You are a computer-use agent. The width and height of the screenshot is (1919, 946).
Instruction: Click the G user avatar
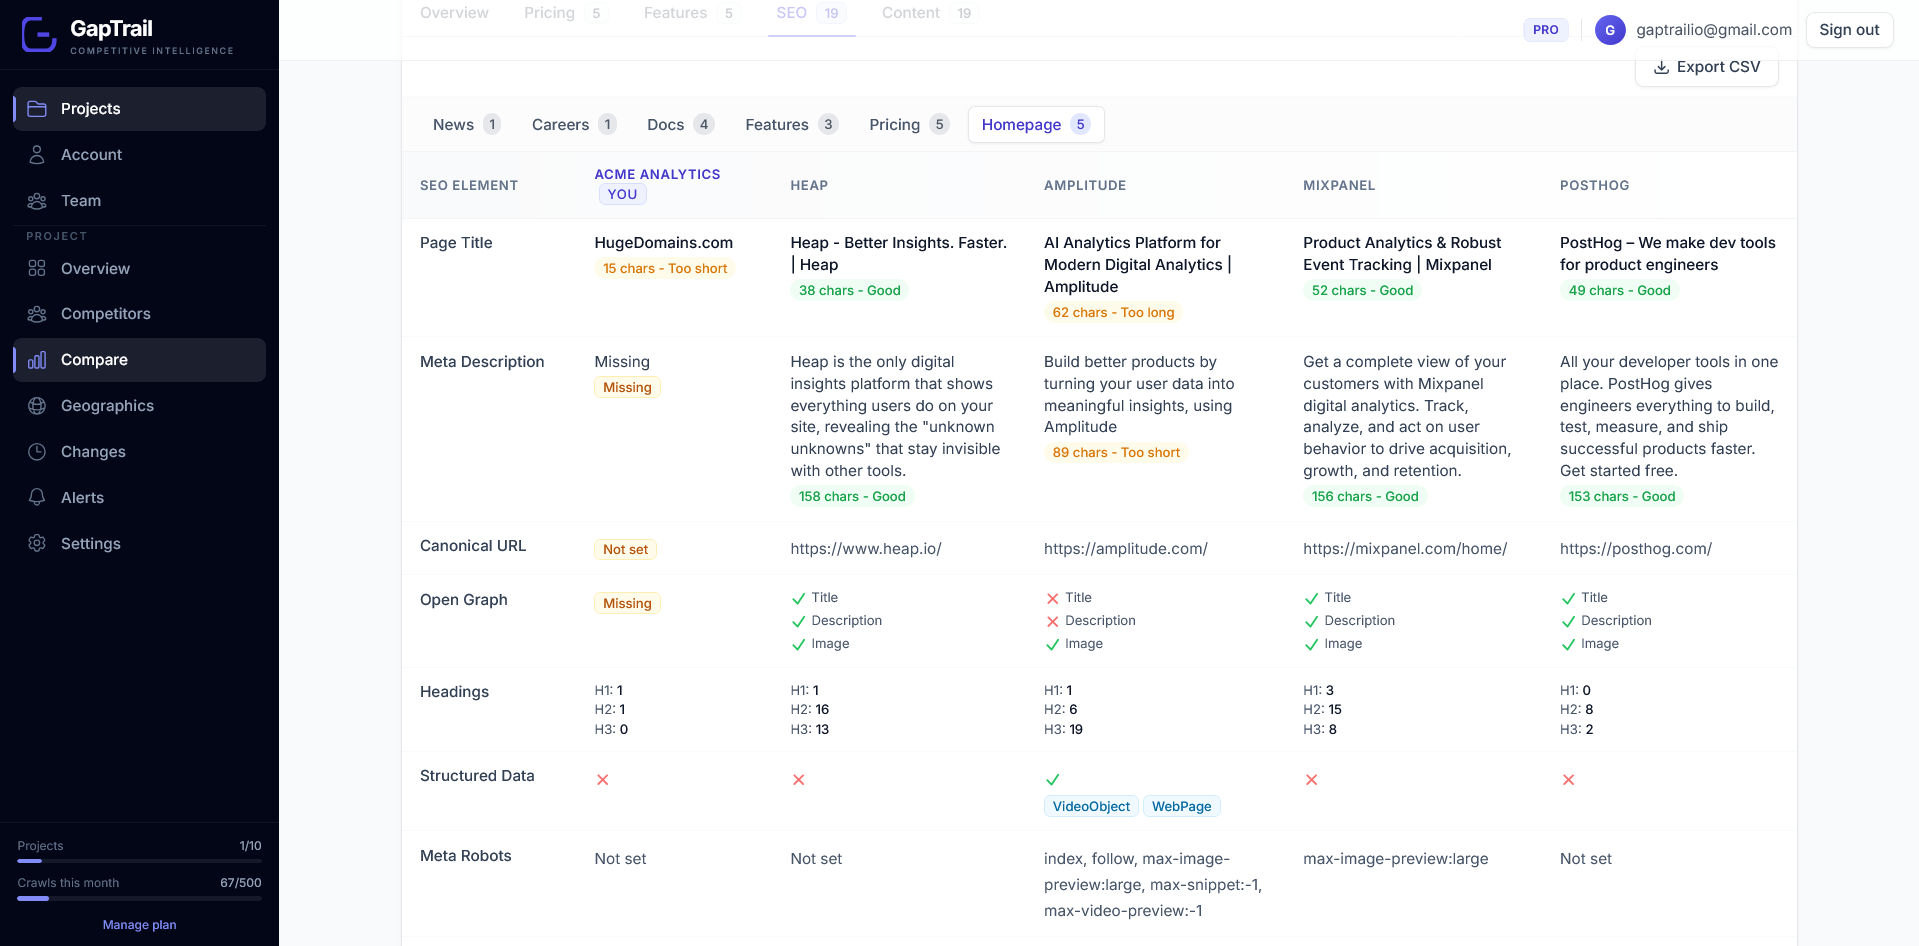tap(1610, 30)
